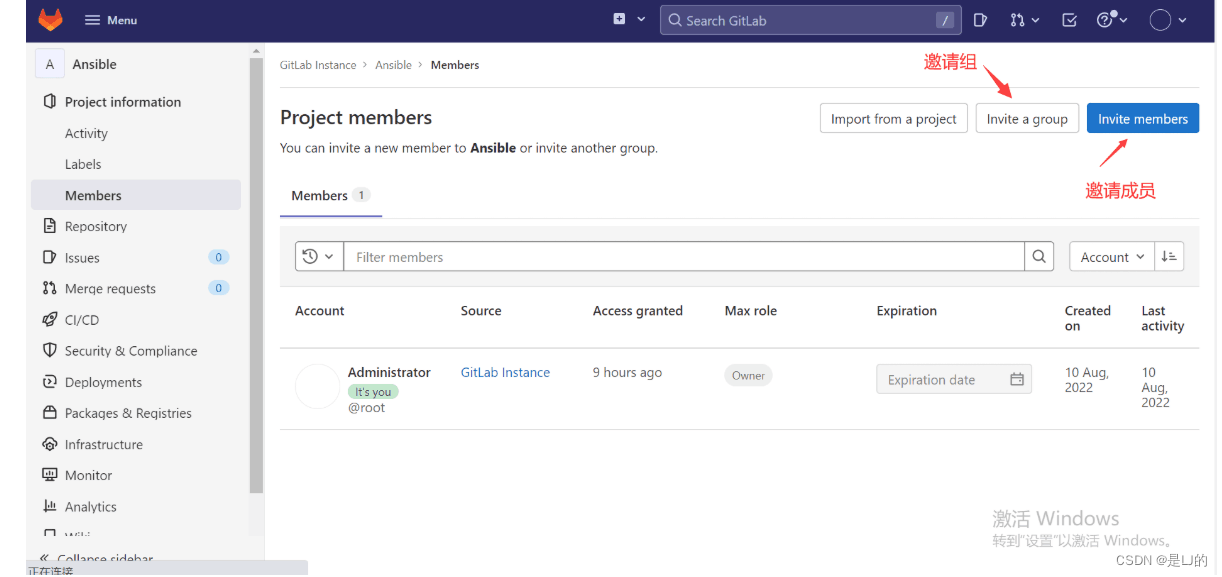Viewport: 1222px width, 577px height.
Task: Focus the Search GitLab field
Action: tap(810, 20)
